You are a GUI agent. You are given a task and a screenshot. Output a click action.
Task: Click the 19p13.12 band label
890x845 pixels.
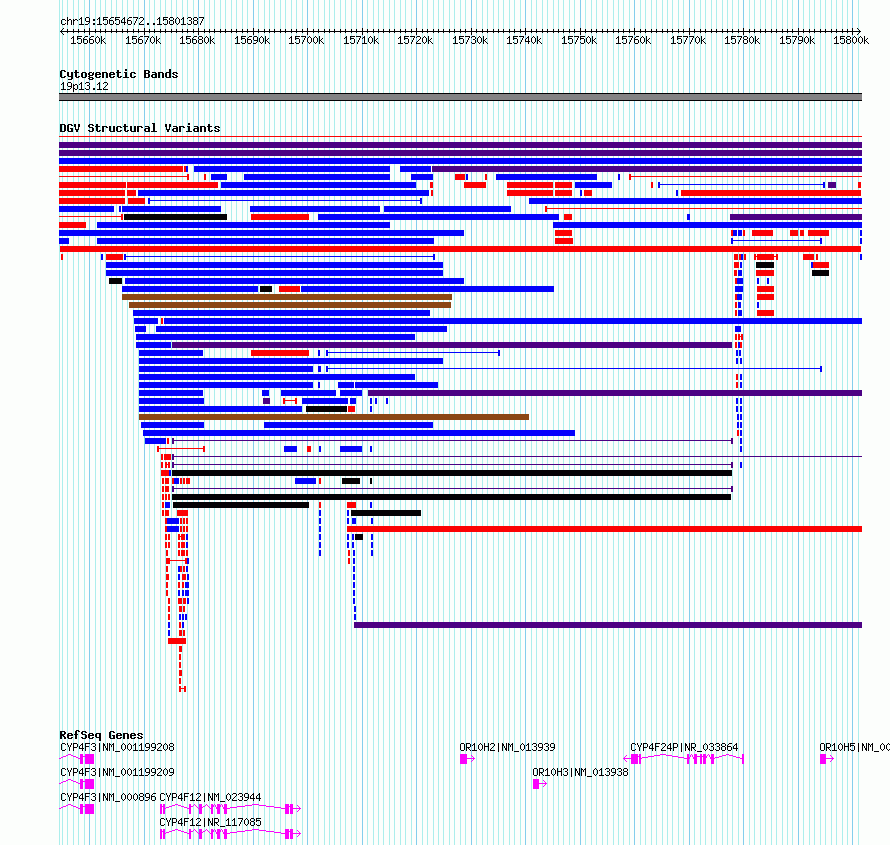click(84, 86)
